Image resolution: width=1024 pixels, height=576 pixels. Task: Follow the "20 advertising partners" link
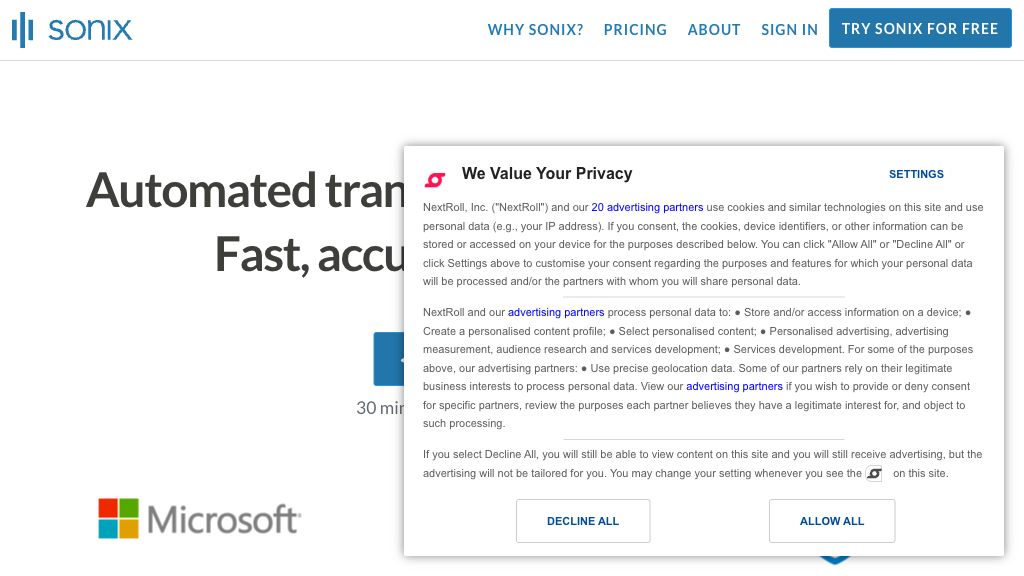point(647,207)
